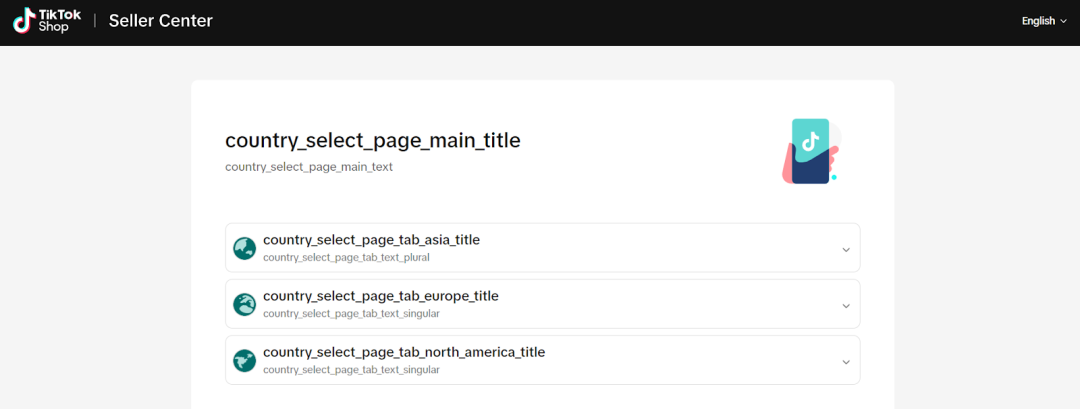Screen dimensions: 1080x409
Task: Click the phone illustration with TikTok logo
Action: point(810,151)
